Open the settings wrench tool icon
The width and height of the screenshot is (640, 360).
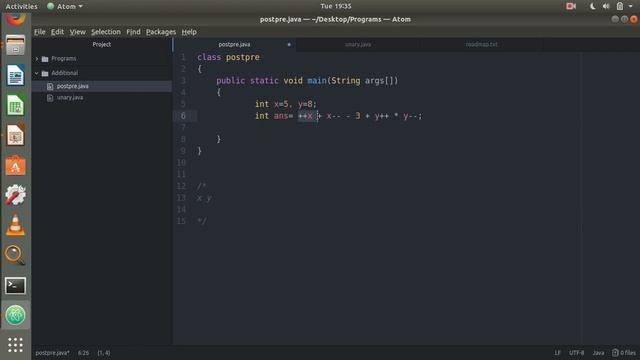(16, 195)
